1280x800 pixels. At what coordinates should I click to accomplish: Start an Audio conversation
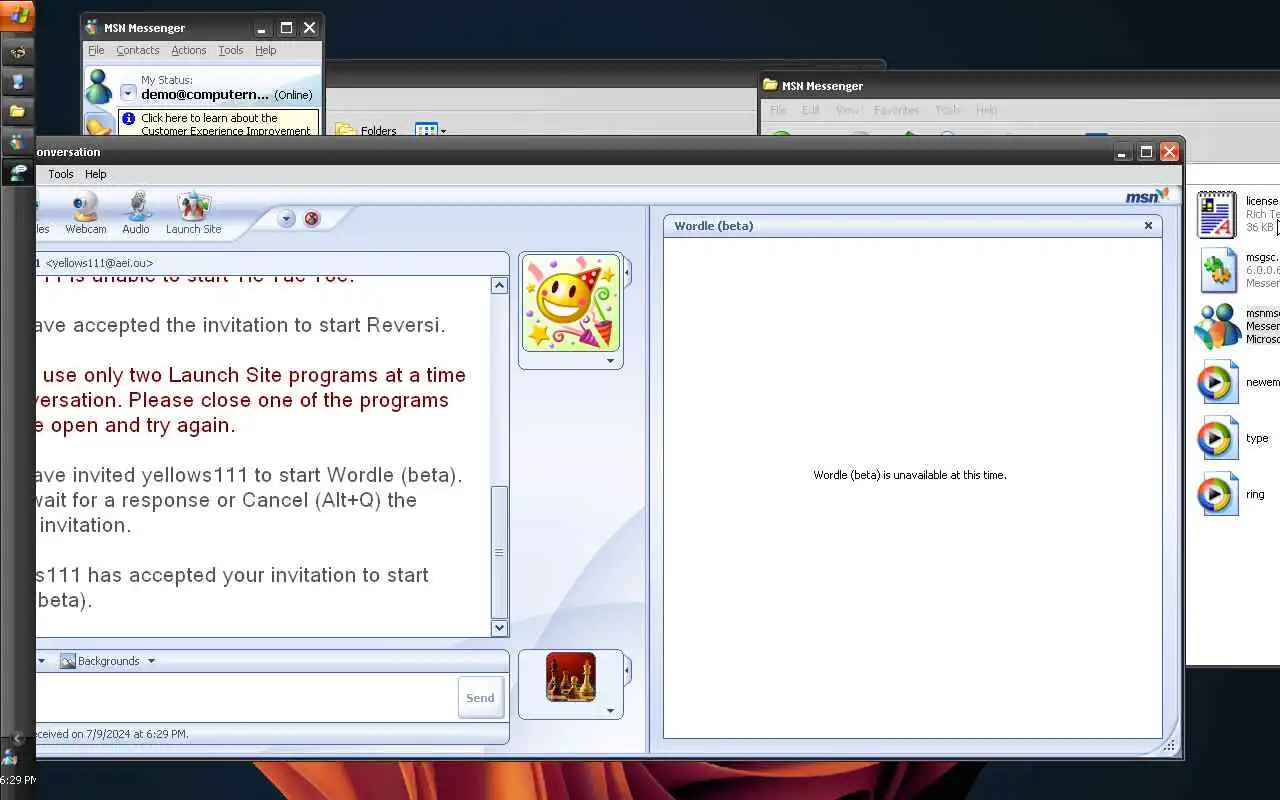pos(136,213)
